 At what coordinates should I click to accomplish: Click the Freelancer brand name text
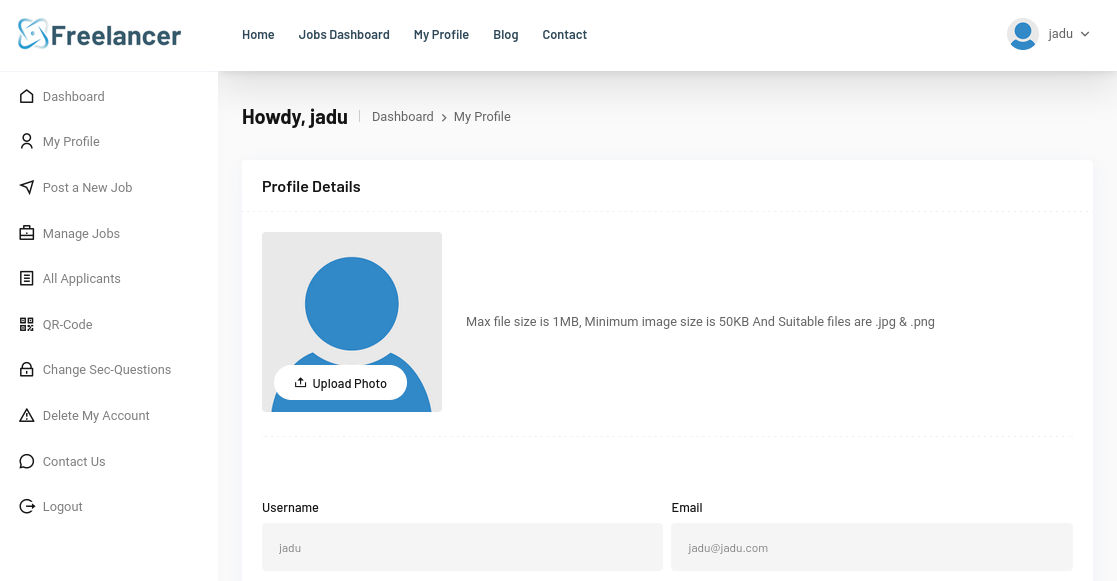click(116, 36)
